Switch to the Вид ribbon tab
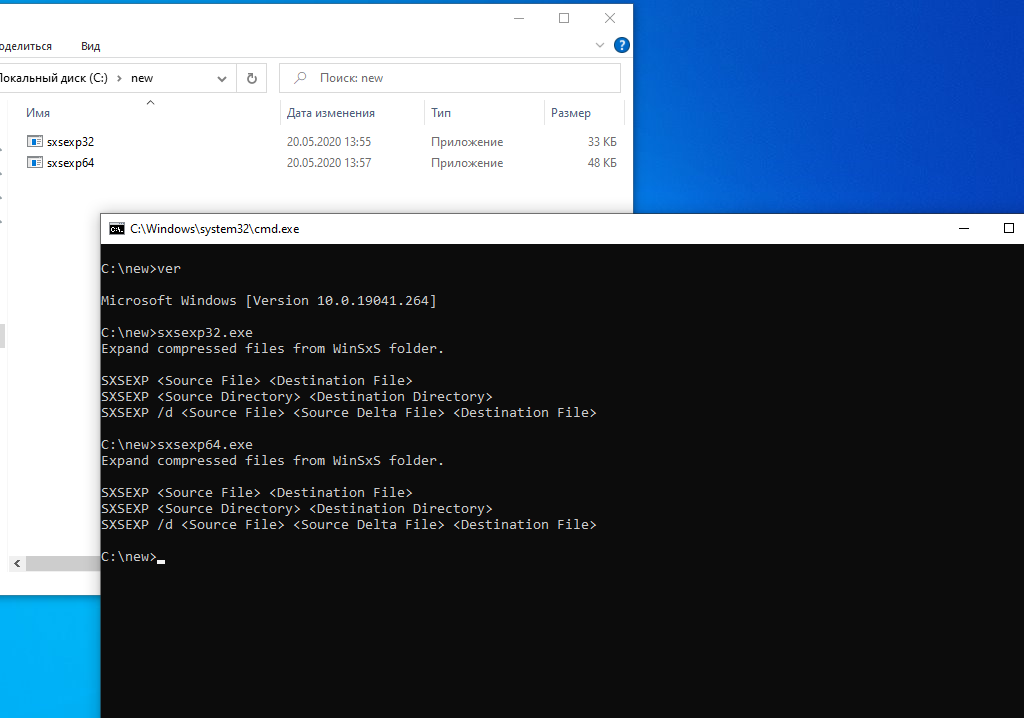Image resolution: width=1024 pixels, height=718 pixels. pyautogui.click(x=90, y=45)
